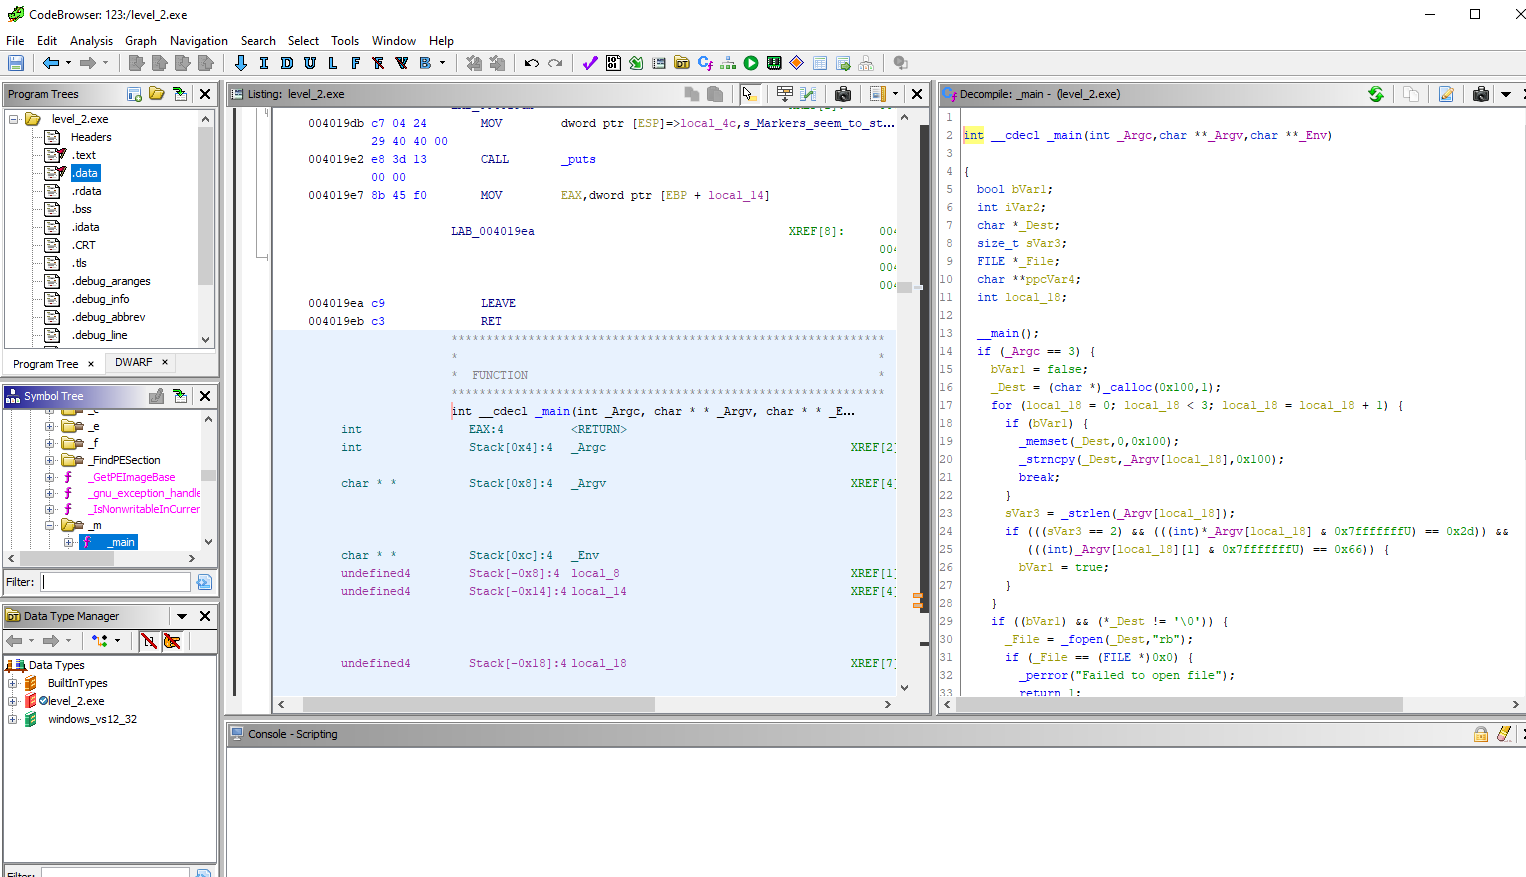Click the orange diamond toolbar icon

pyautogui.click(x=797, y=63)
